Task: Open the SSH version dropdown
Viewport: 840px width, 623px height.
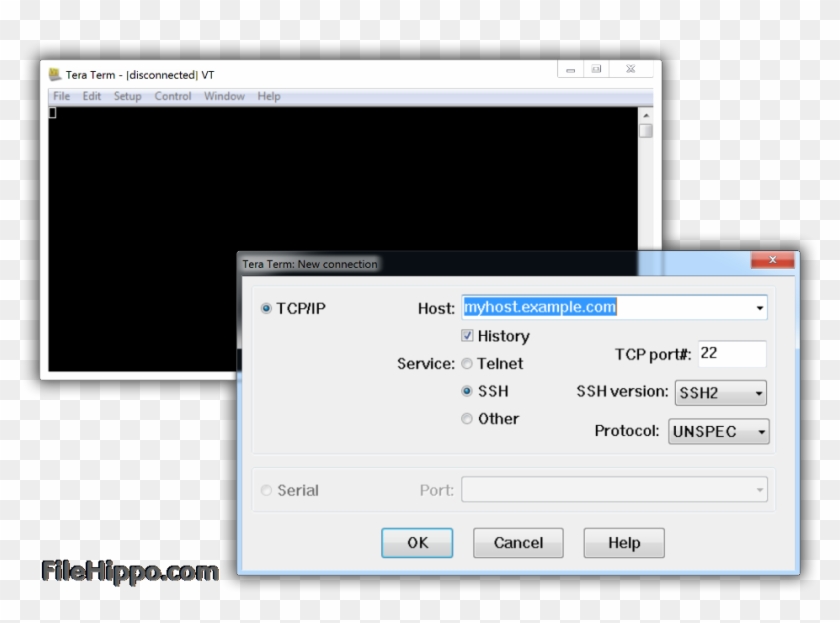Action: coord(758,392)
